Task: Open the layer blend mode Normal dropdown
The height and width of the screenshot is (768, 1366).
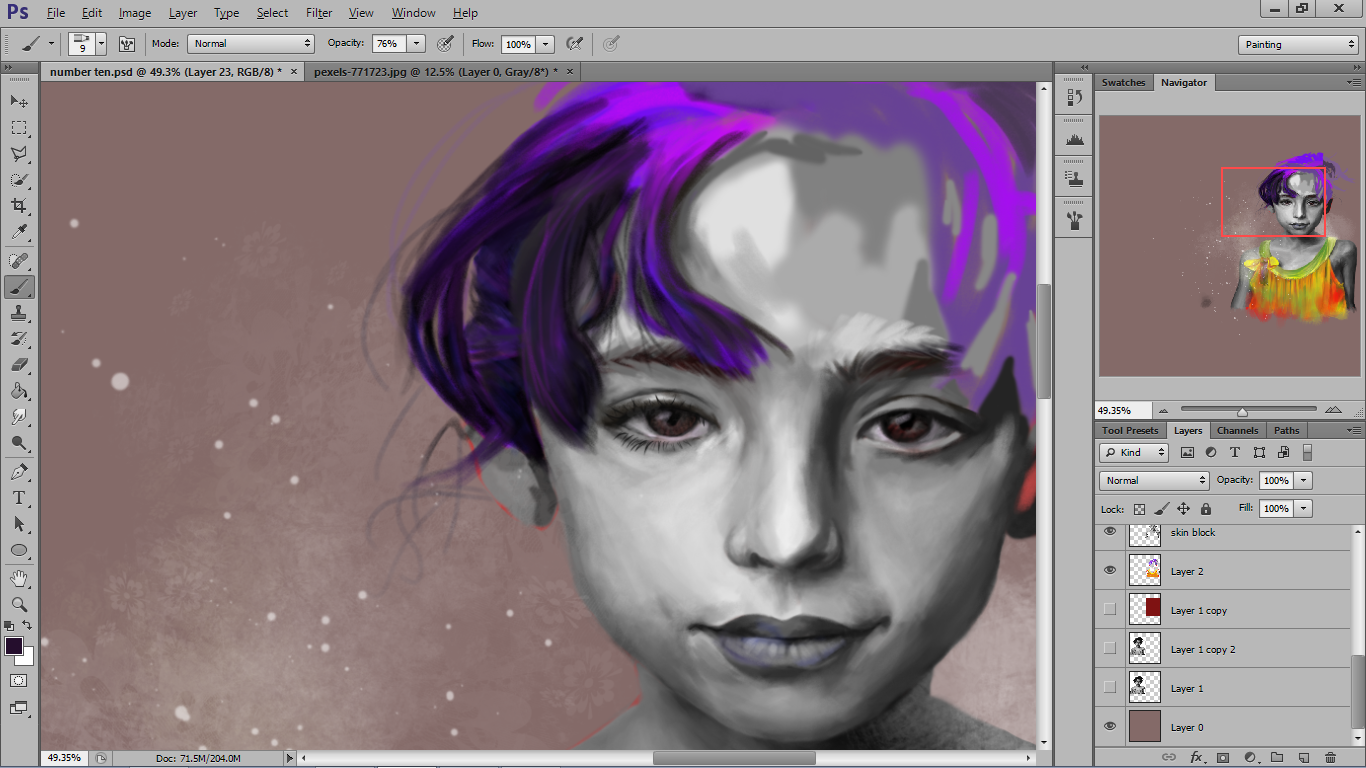Action: (1155, 480)
